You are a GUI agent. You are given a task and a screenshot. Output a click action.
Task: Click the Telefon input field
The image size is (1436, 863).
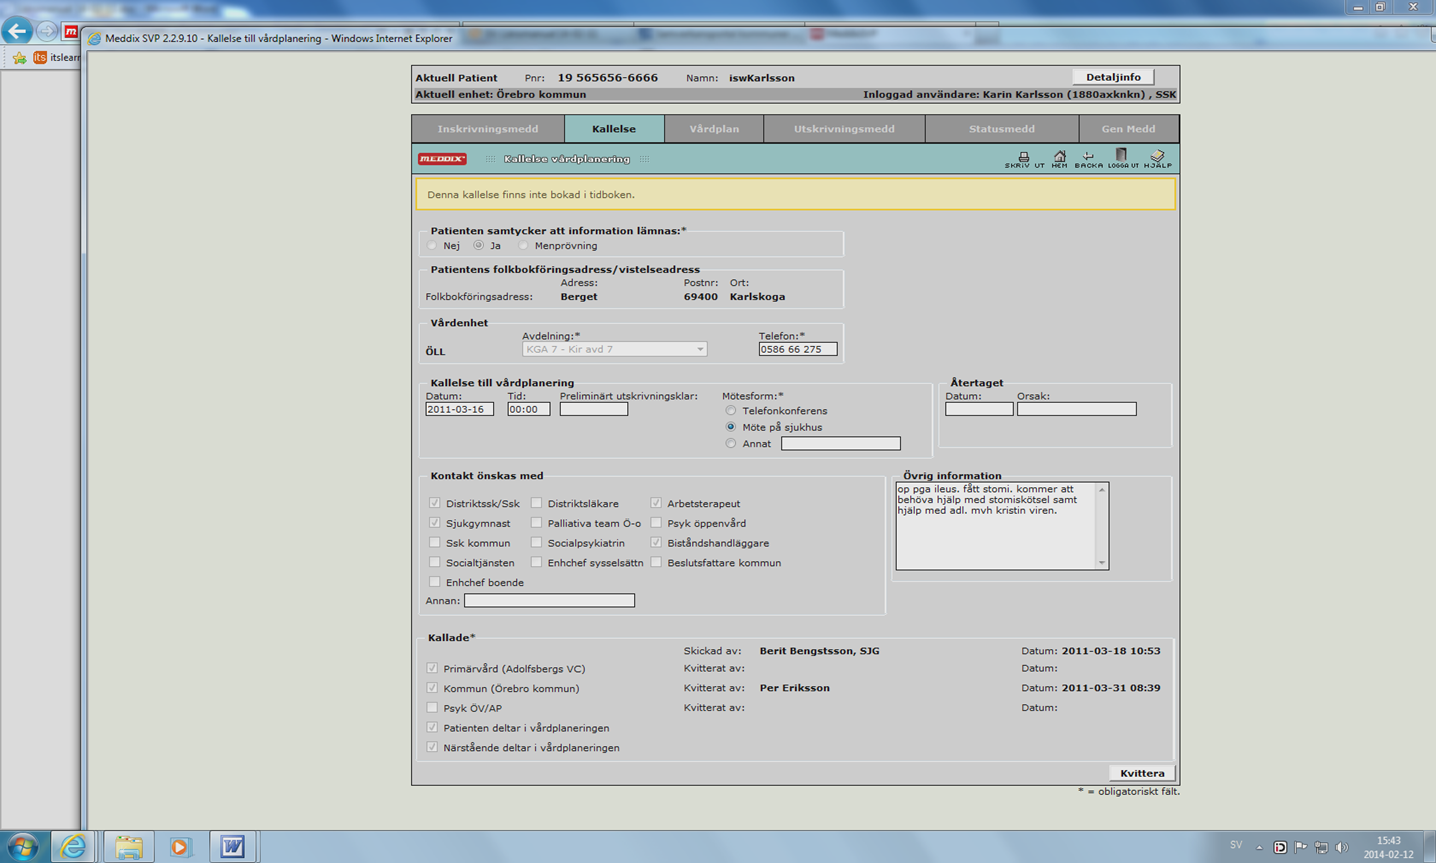(x=798, y=349)
